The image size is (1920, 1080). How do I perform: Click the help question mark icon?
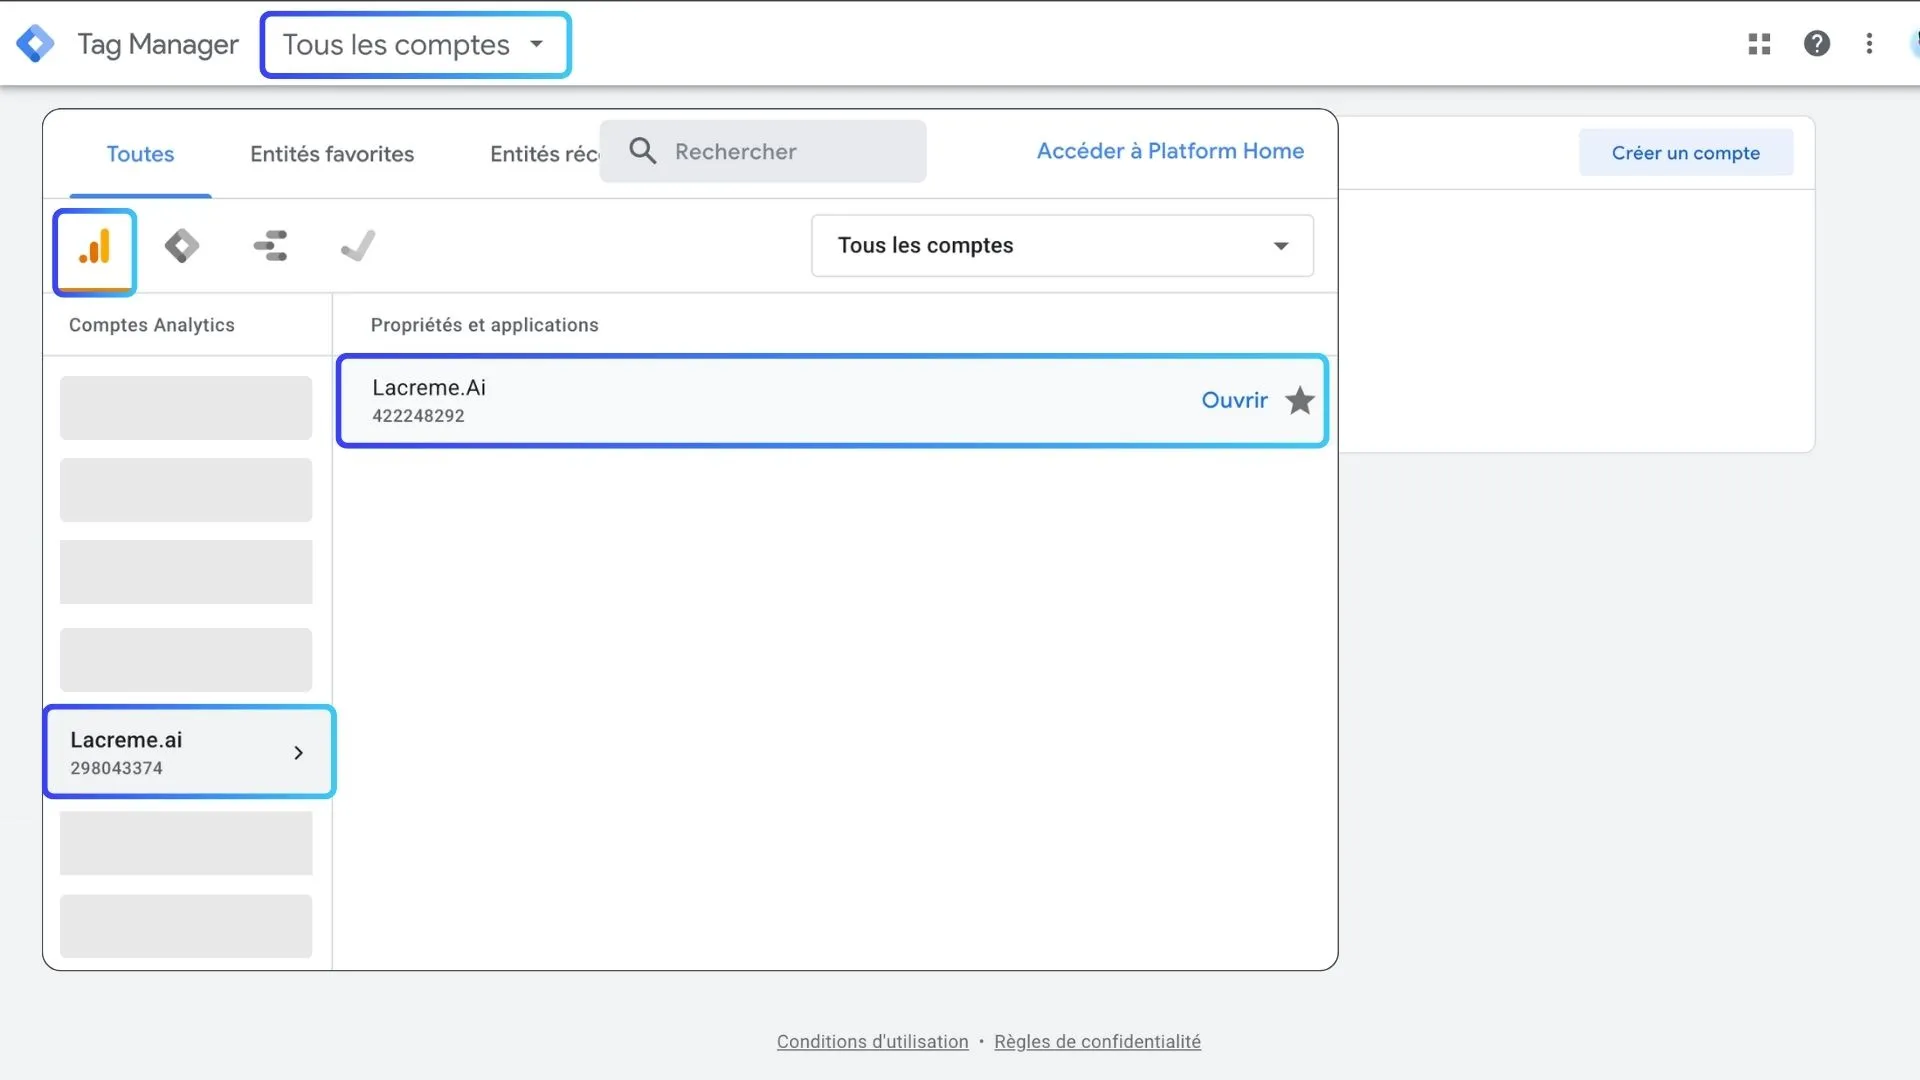(1817, 44)
